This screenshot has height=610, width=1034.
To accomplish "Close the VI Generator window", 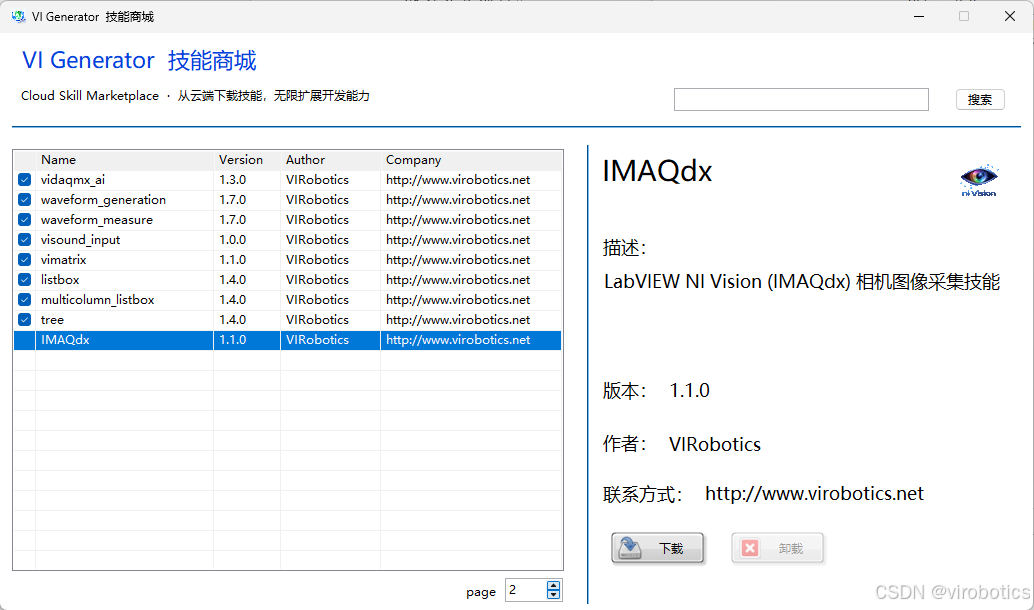I will [1010, 16].
